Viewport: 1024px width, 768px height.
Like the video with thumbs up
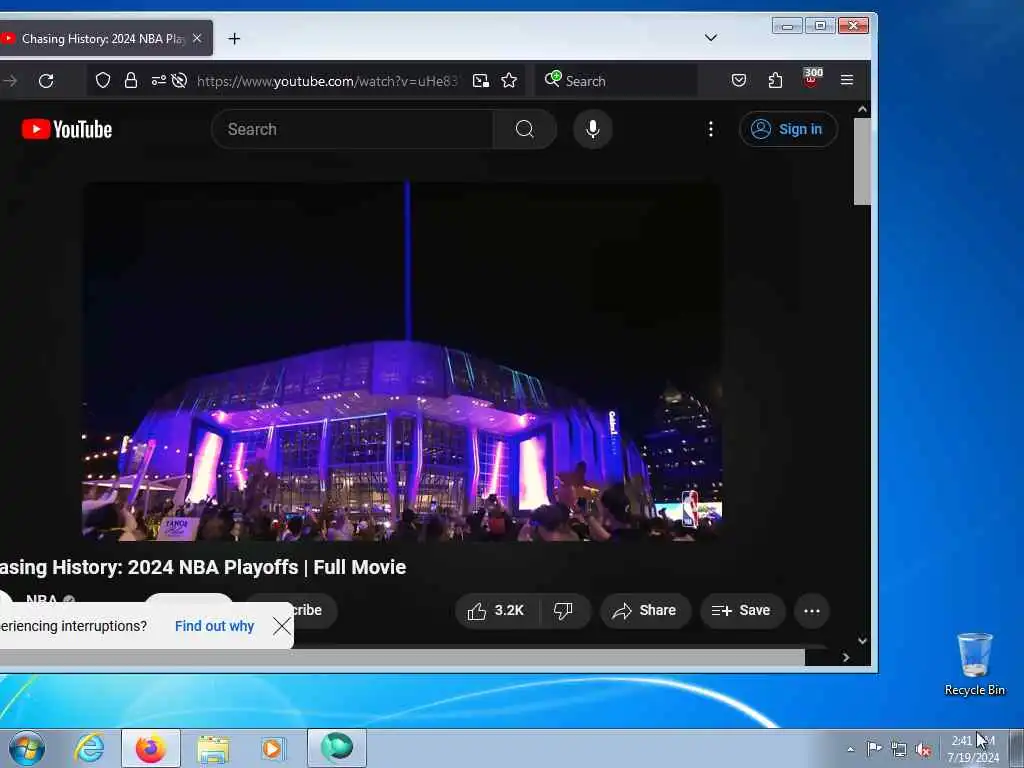coord(496,611)
